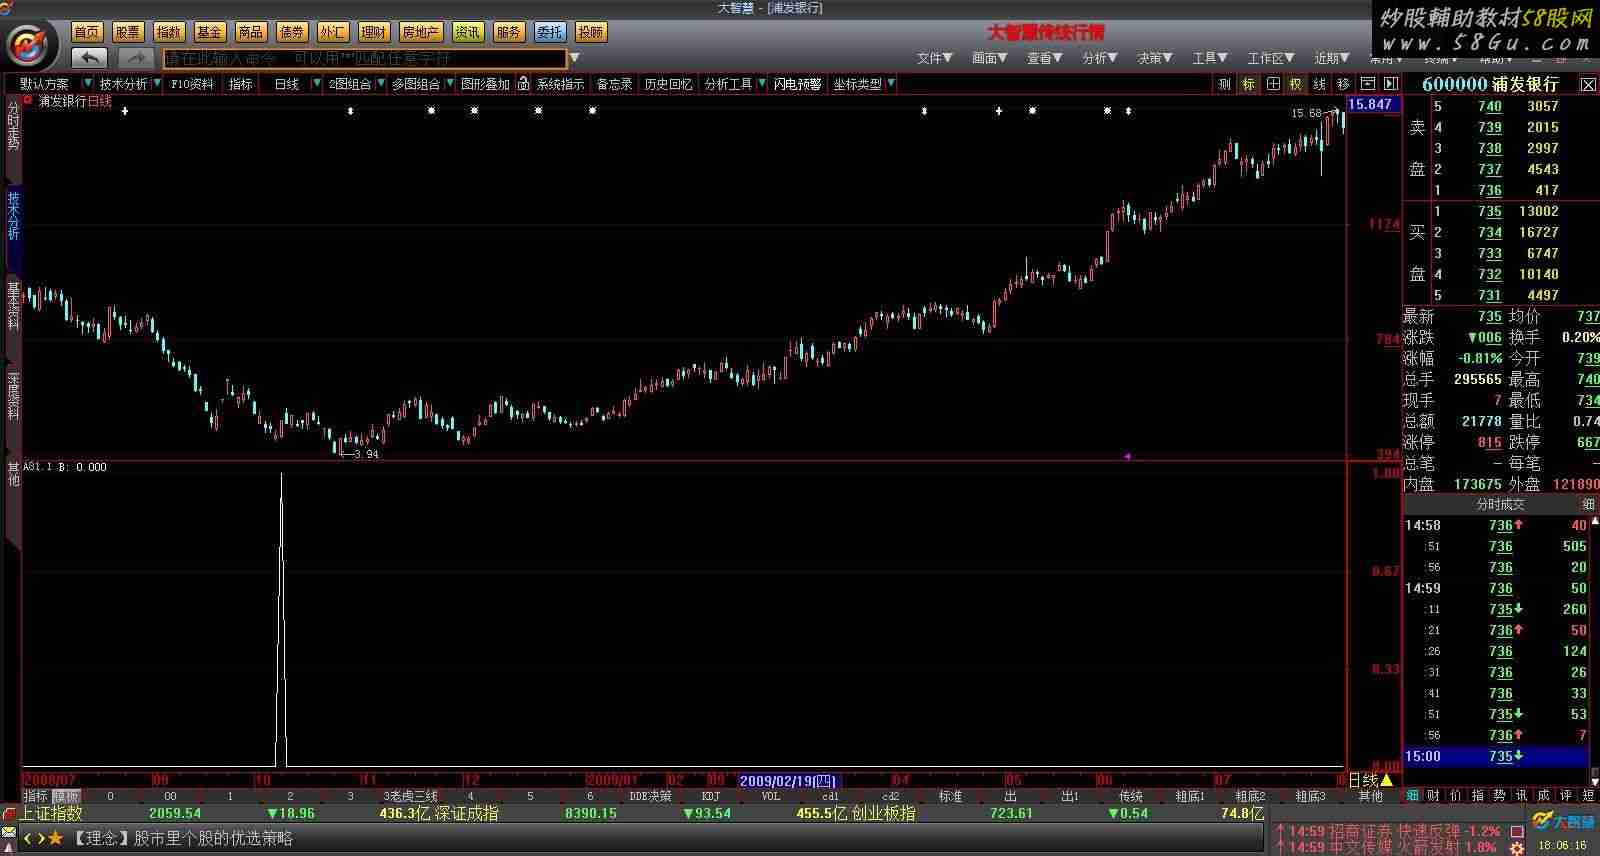Open the 股市里个股的优选策略 news headline
The width and height of the screenshot is (1600, 856).
point(213,838)
